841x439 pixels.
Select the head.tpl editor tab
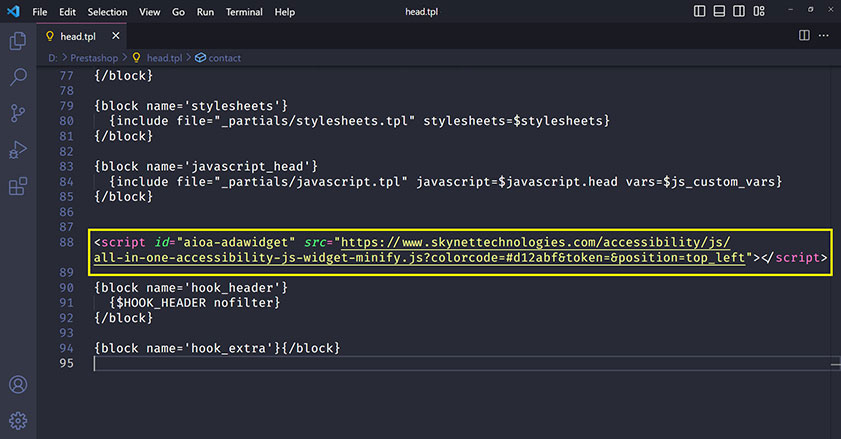point(83,36)
